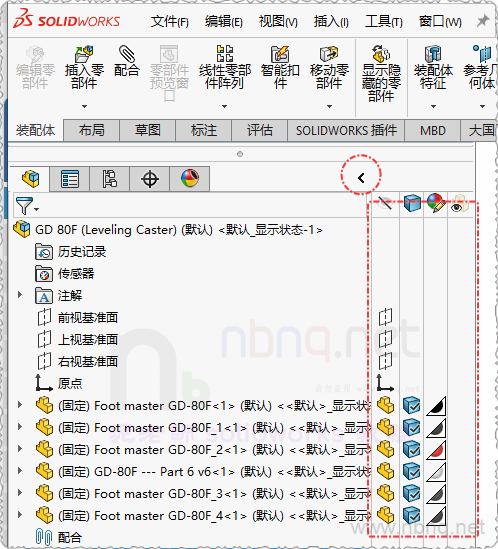498x549 pixels.
Task: Toggle visibility of Top Plane in display pane
Action: click(385, 339)
